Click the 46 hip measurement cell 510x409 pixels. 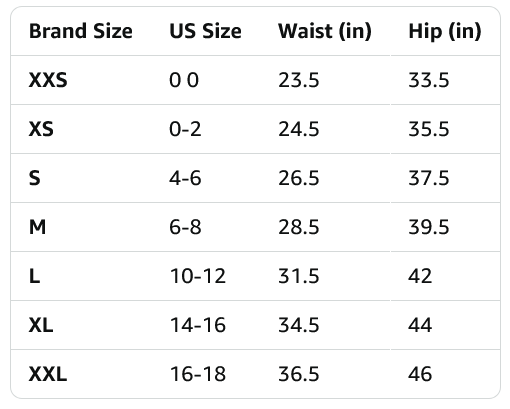click(x=420, y=374)
